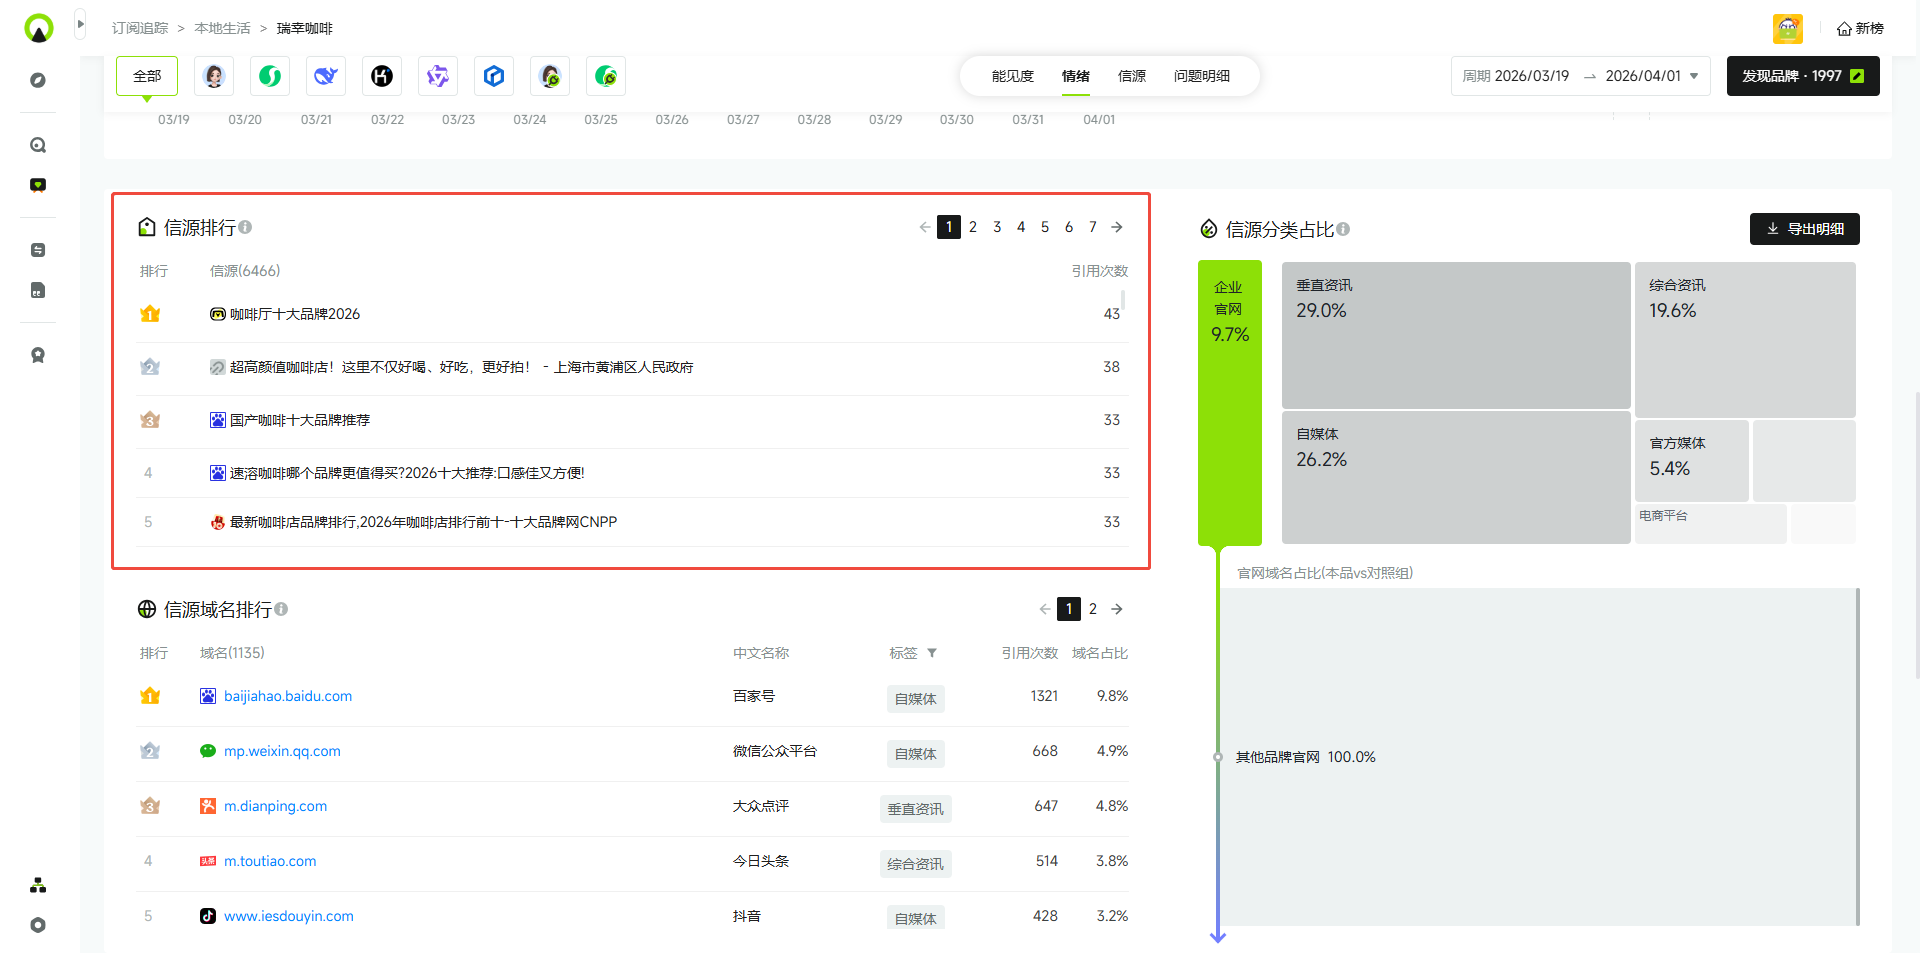
Task: Select the Kimi black K platform icon
Action: (x=382, y=76)
